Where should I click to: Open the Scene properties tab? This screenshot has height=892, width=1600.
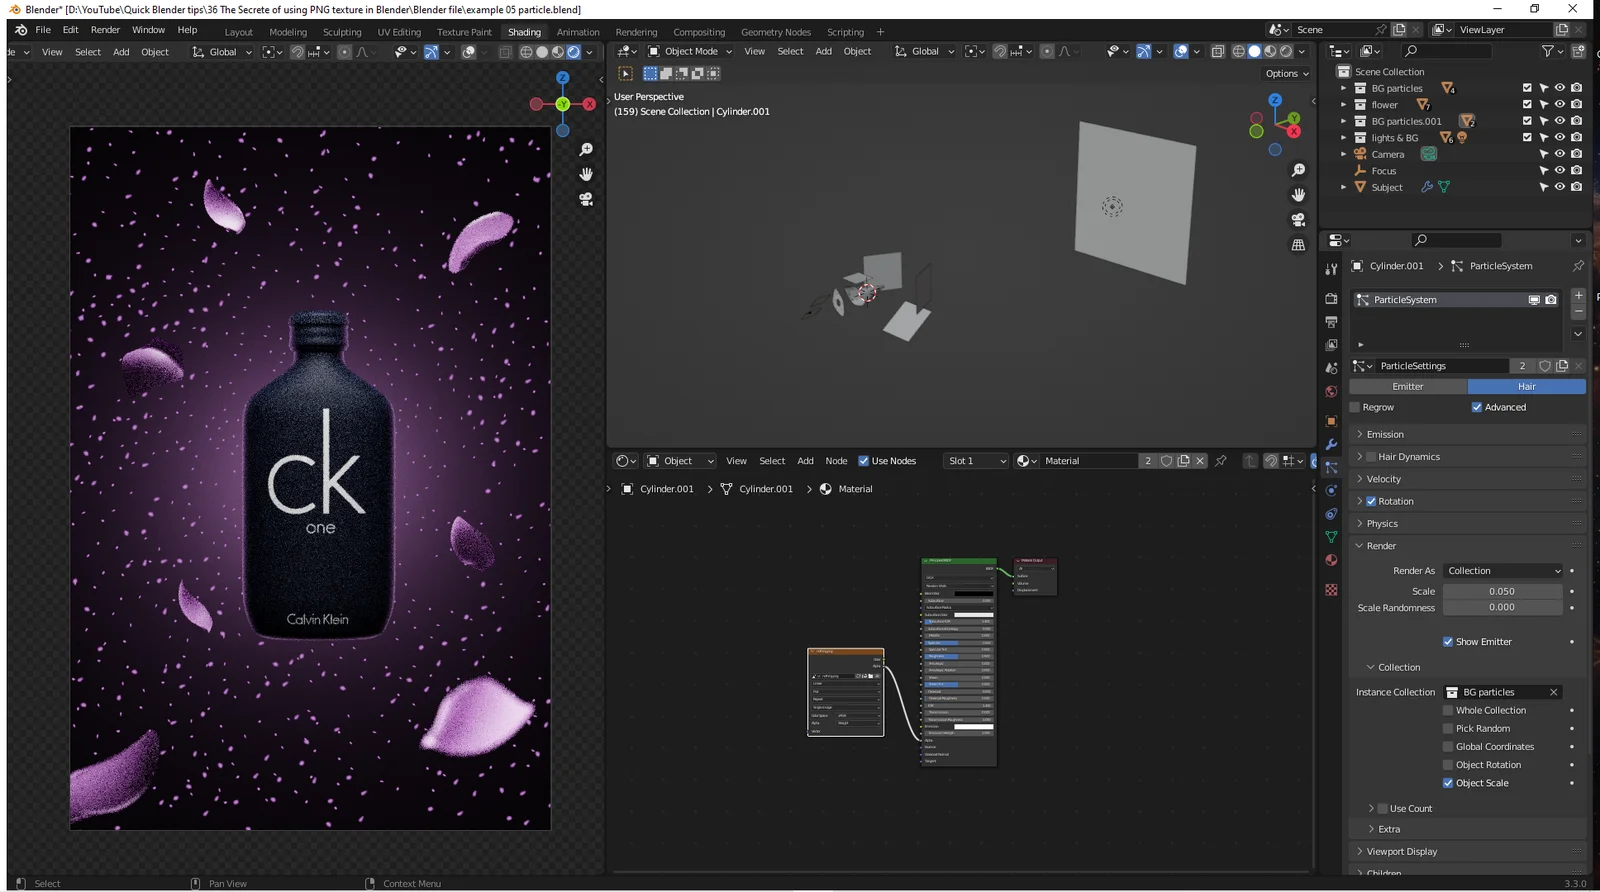[x=1331, y=368]
